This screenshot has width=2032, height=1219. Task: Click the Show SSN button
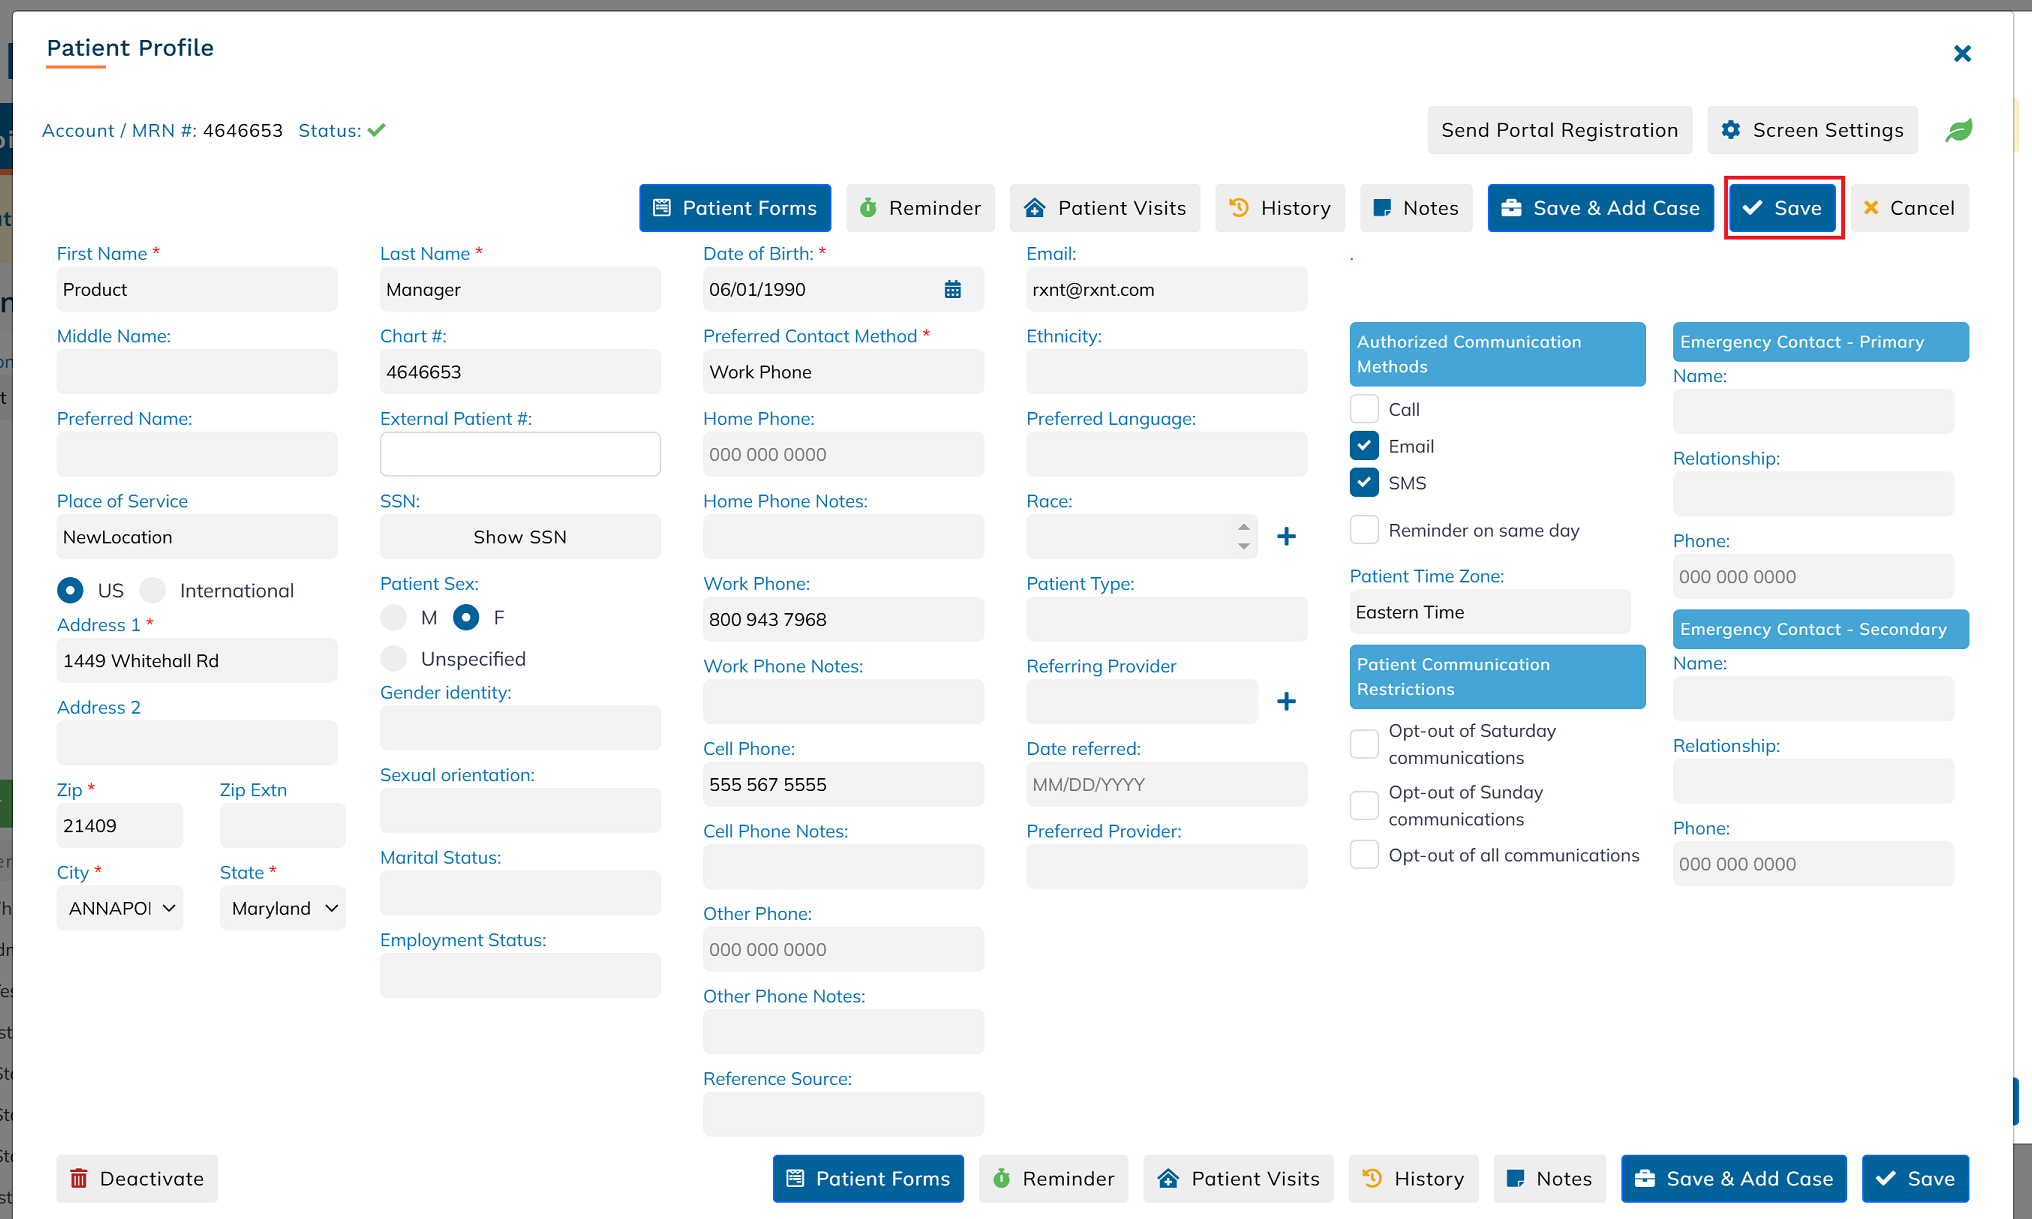520,537
